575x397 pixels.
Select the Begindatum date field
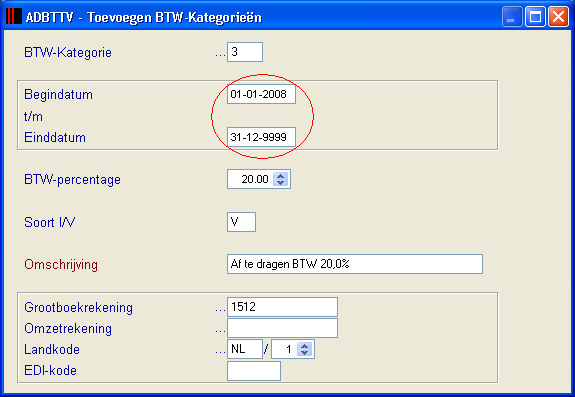pos(261,94)
